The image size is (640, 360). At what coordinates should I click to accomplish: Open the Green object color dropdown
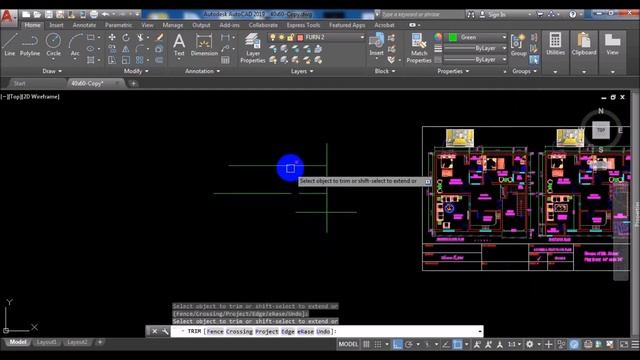click(x=504, y=37)
